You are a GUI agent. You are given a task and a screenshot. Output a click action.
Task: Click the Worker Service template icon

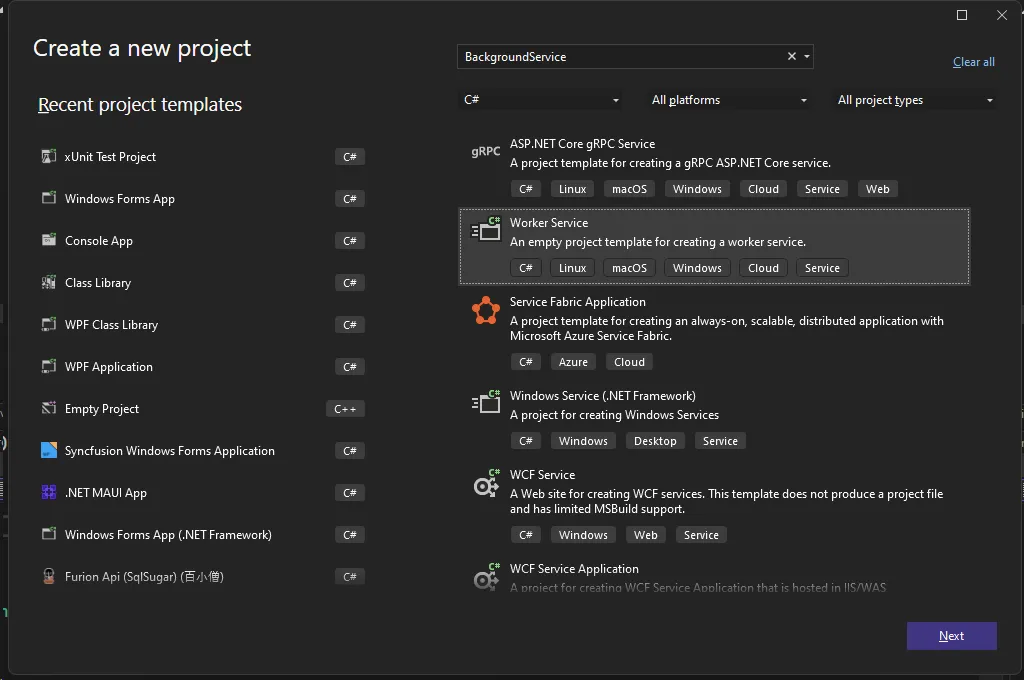pos(486,229)
